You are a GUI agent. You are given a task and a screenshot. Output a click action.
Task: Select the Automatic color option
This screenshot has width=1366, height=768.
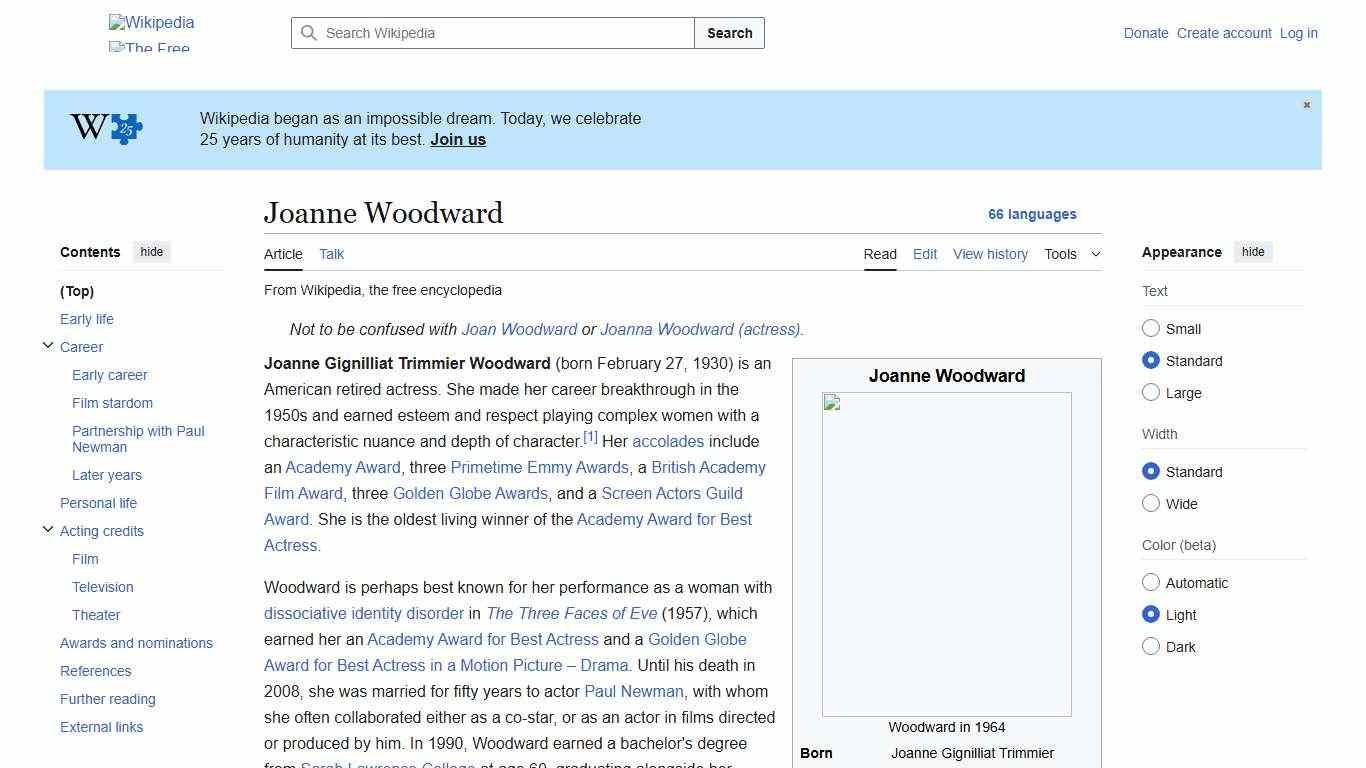(x=1151, y=582)
